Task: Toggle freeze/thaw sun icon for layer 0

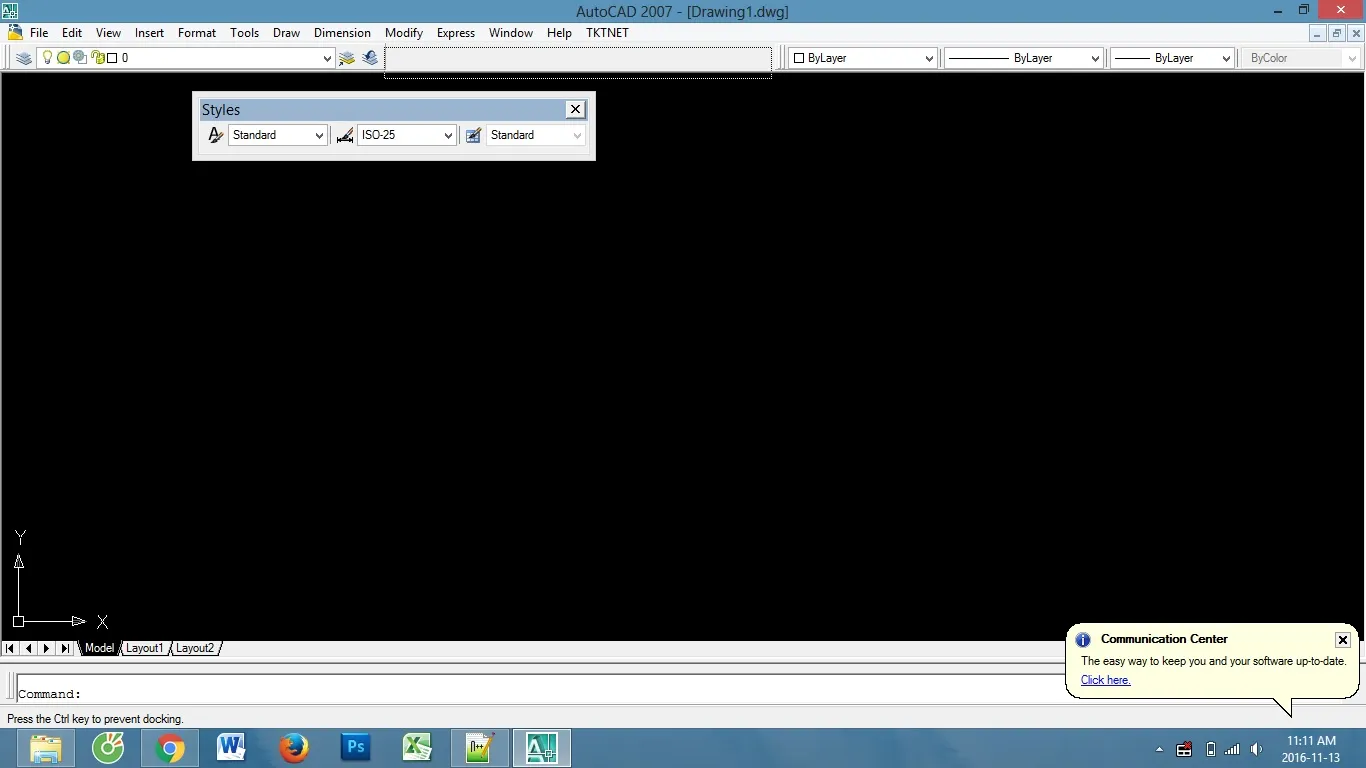Action: [x=63, y=58]
